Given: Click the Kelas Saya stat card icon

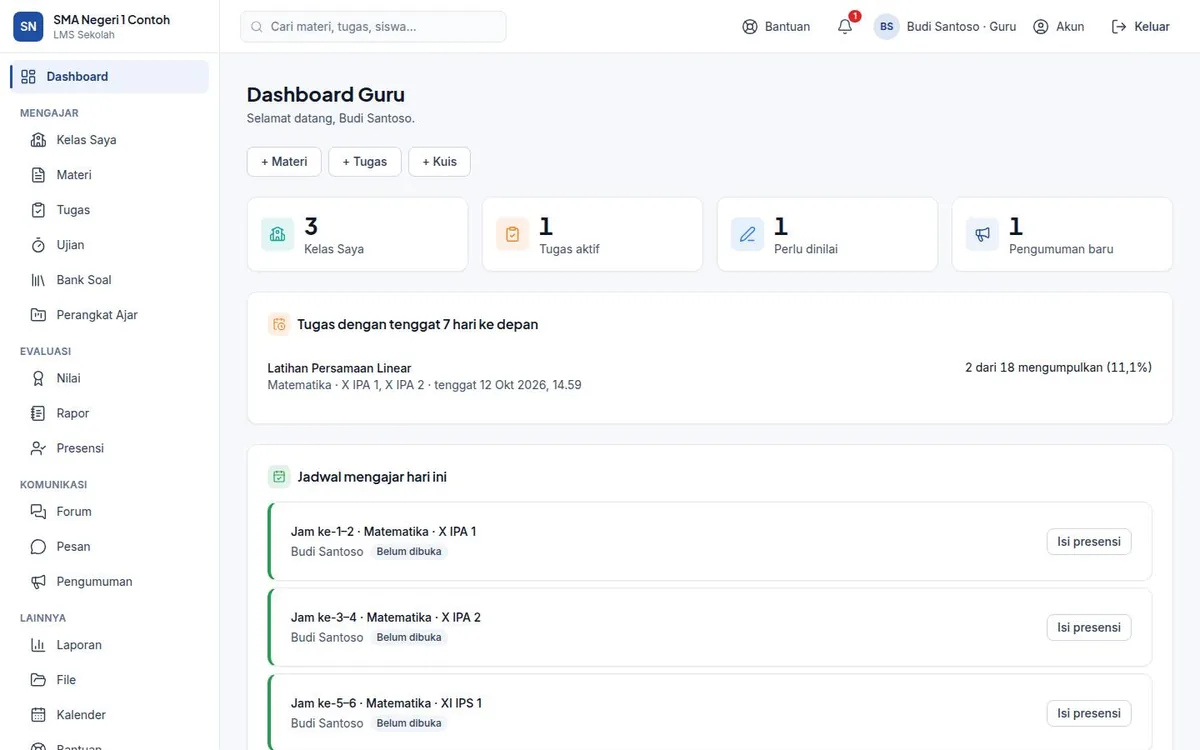Looking at the screenshot, I should pyautogui.click(x=278, y=234).
